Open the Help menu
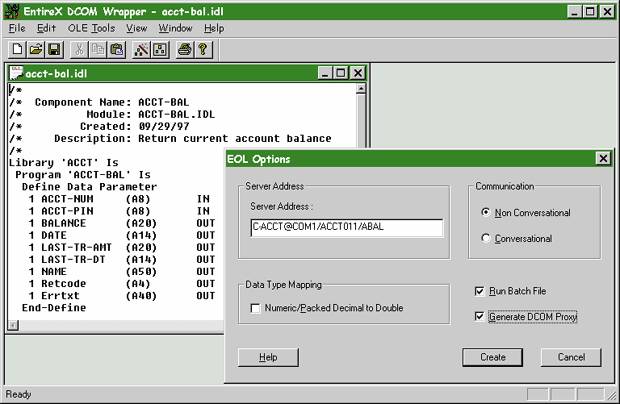Screen dimensions: 620x404 pos(214,28)
